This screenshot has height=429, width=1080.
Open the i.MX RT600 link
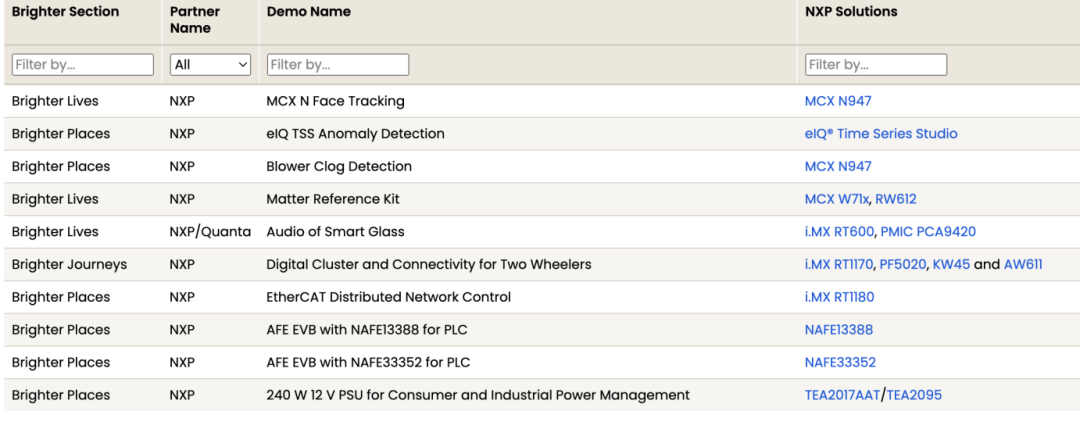click(x=840, y=232)
